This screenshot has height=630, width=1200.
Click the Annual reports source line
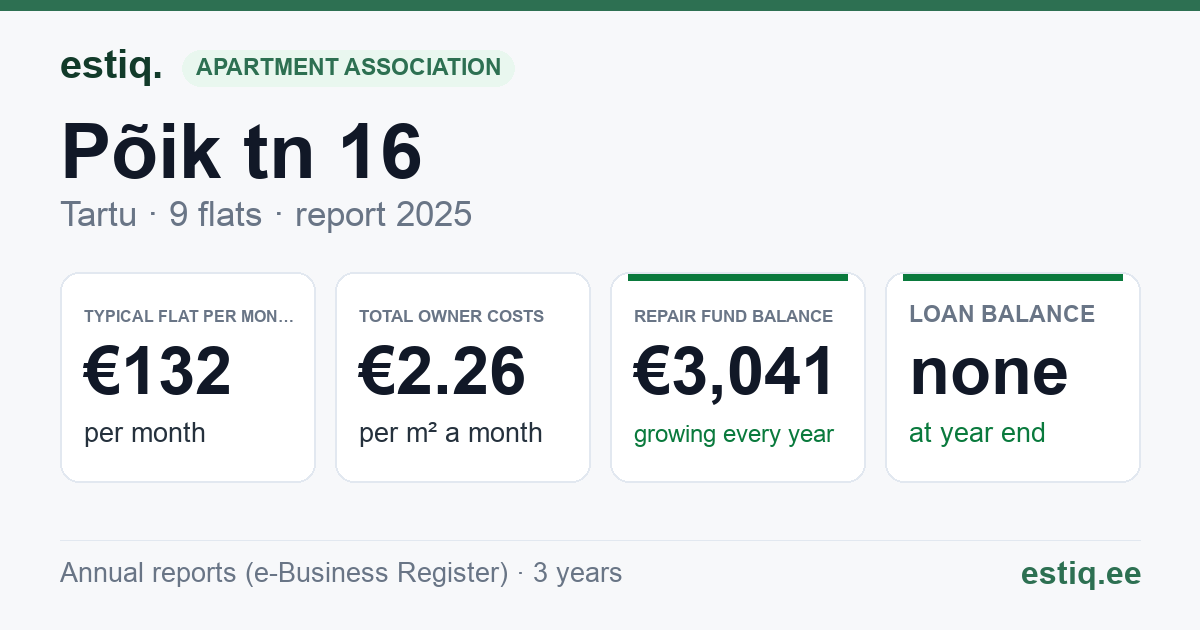341,573
